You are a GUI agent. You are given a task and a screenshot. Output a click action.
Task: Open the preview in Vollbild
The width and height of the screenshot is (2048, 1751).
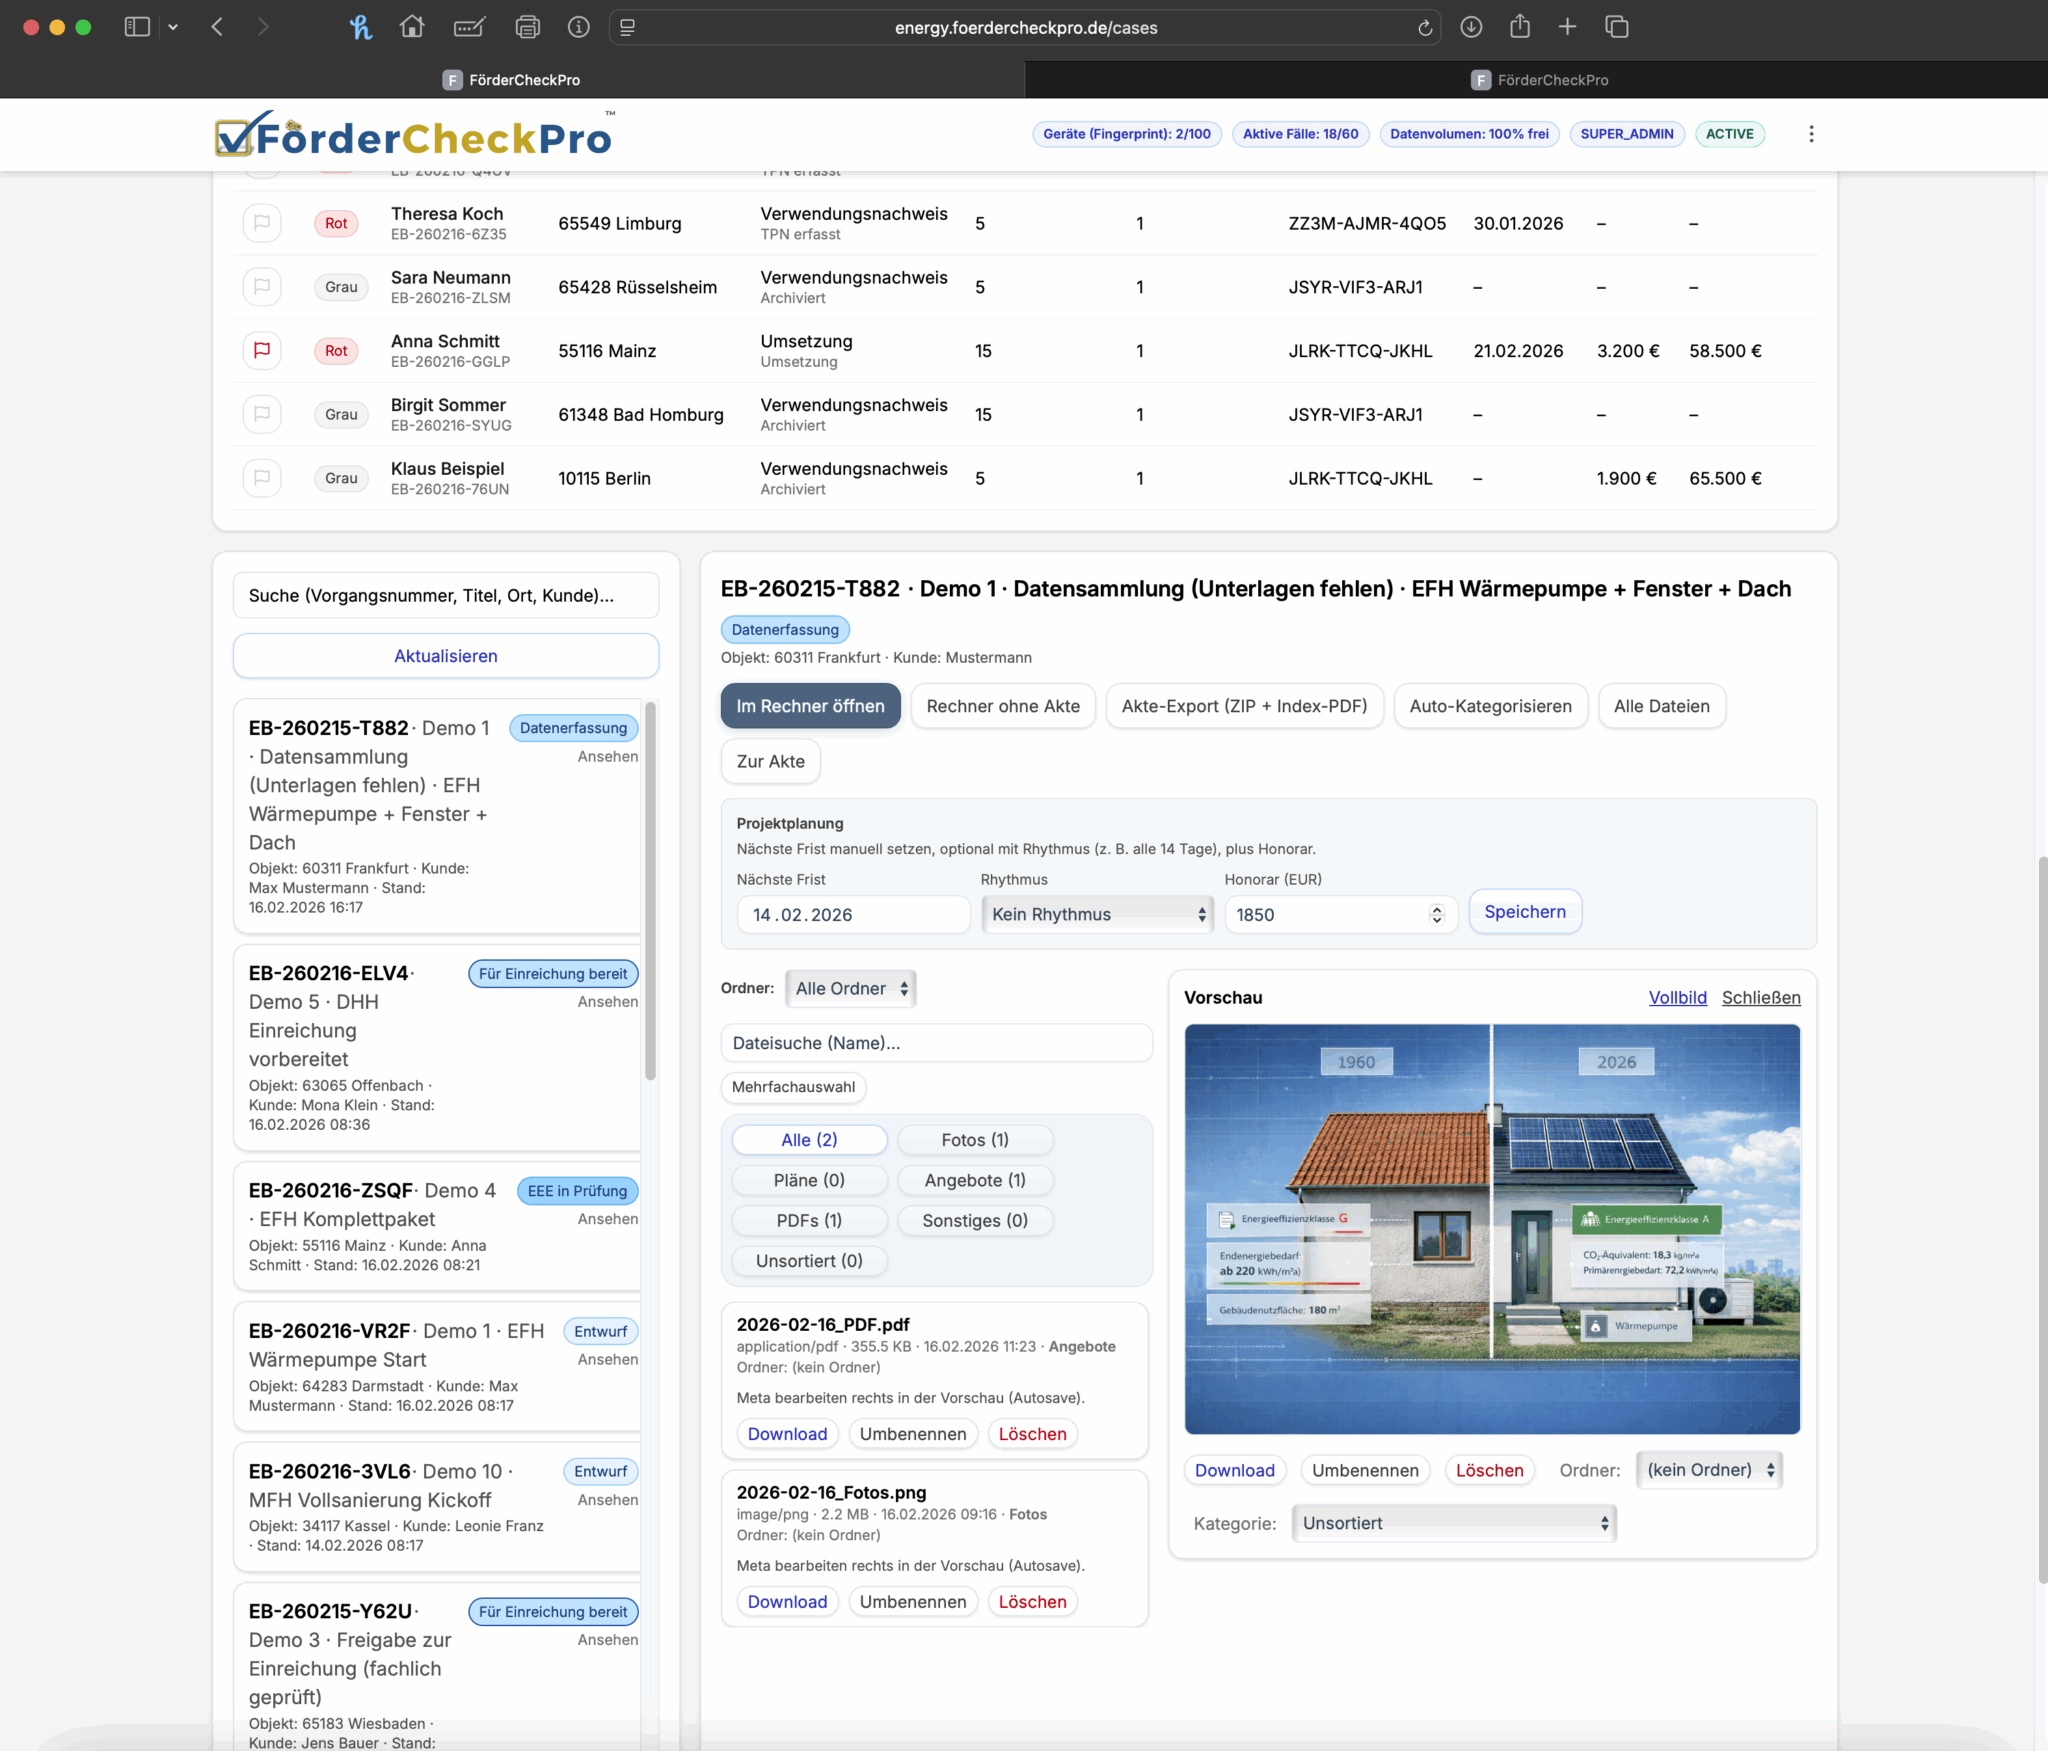[1677, 997]
